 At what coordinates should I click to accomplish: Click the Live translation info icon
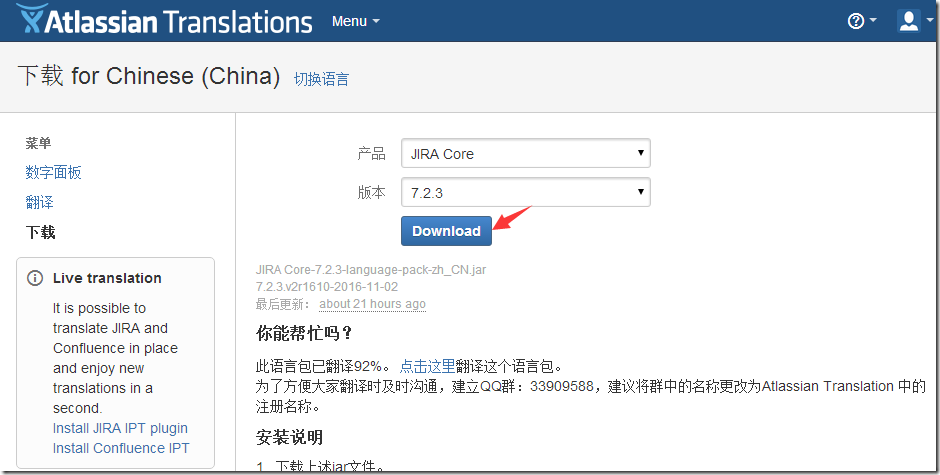coord(35,278)
